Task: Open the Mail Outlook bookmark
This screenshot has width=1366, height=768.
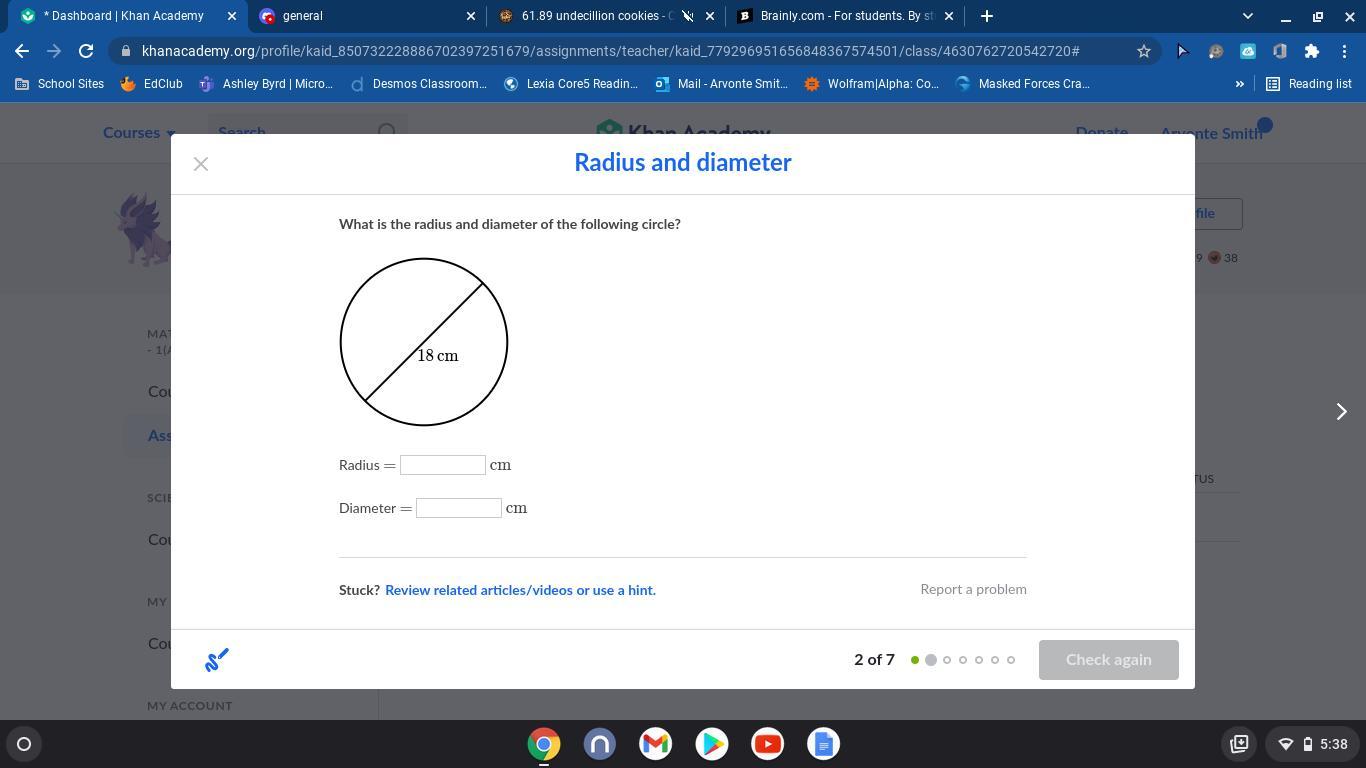Action: pyautogui.click(x=721, y=84)
